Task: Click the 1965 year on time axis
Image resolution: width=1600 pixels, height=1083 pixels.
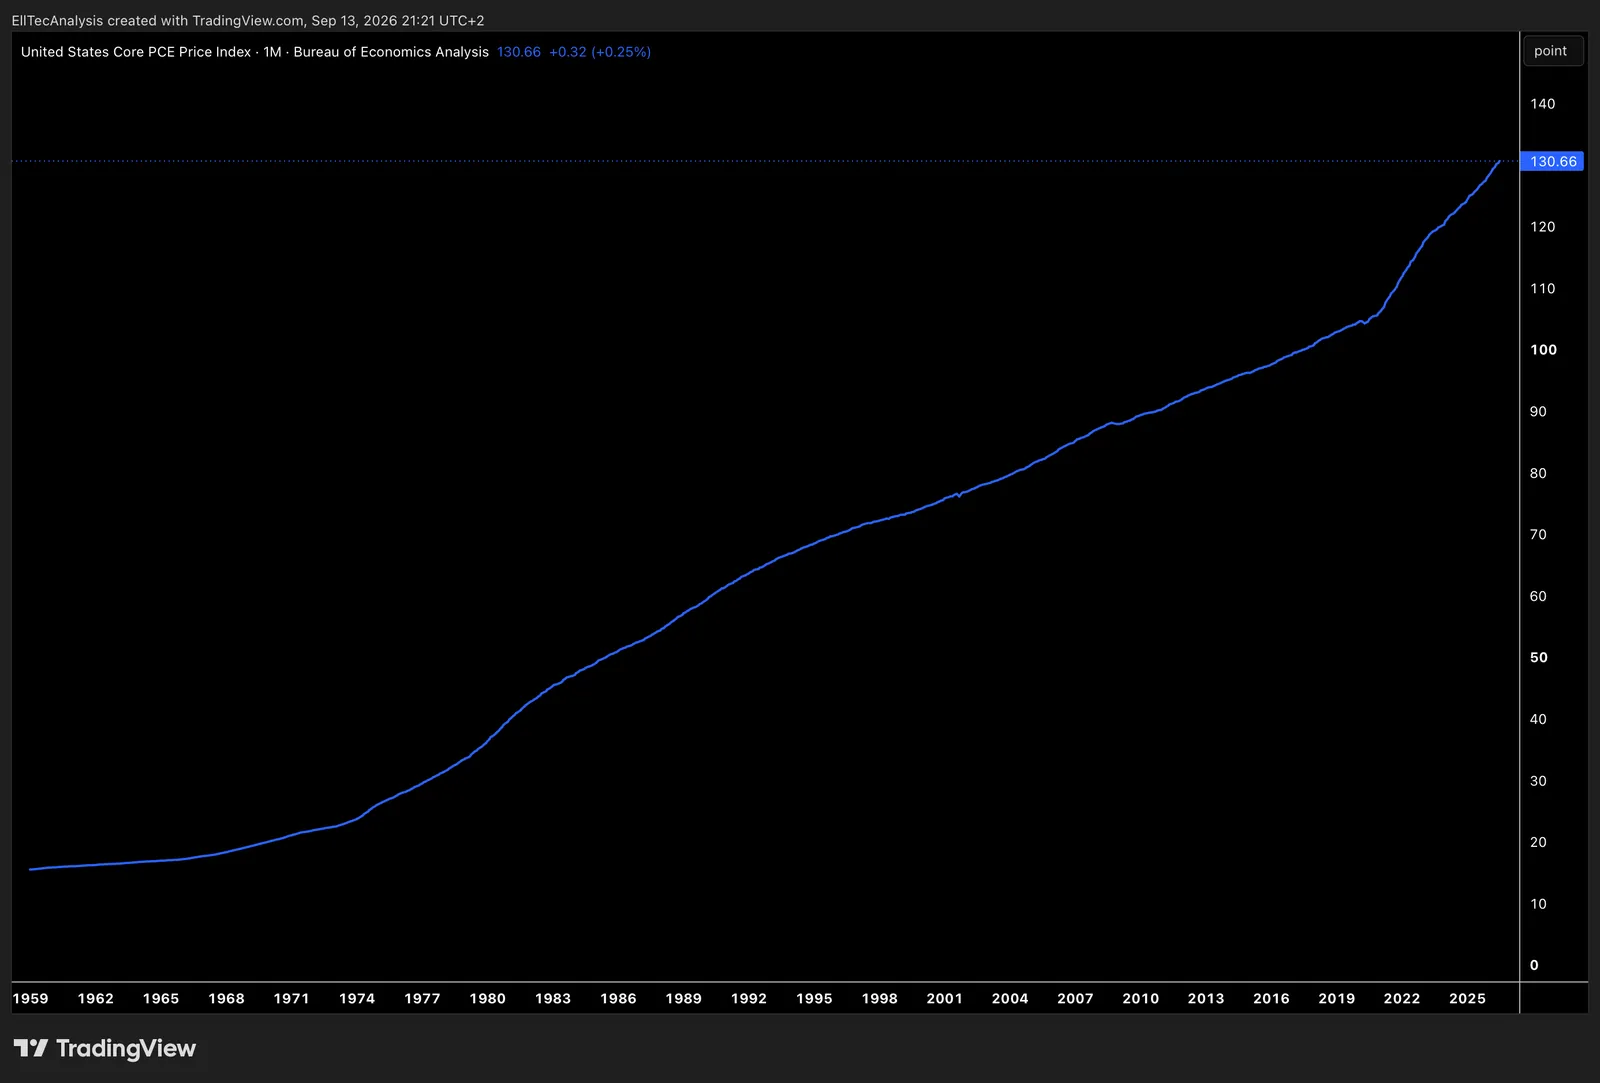Action: point(161,998)
